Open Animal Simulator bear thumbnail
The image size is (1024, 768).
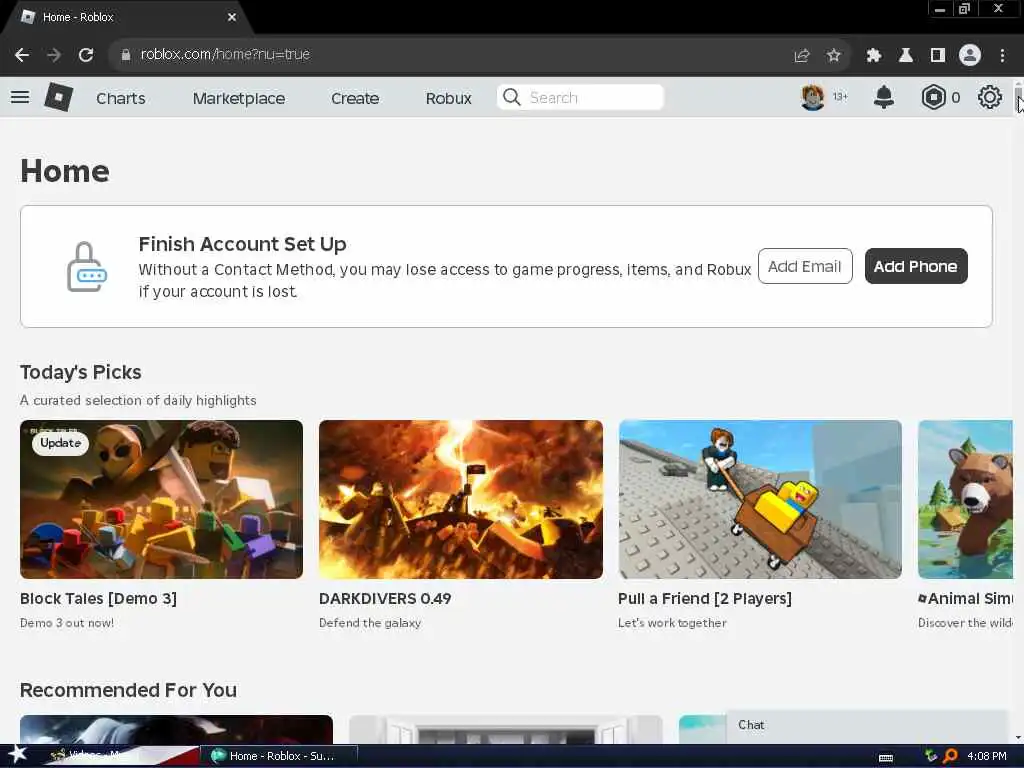(965, 500)
